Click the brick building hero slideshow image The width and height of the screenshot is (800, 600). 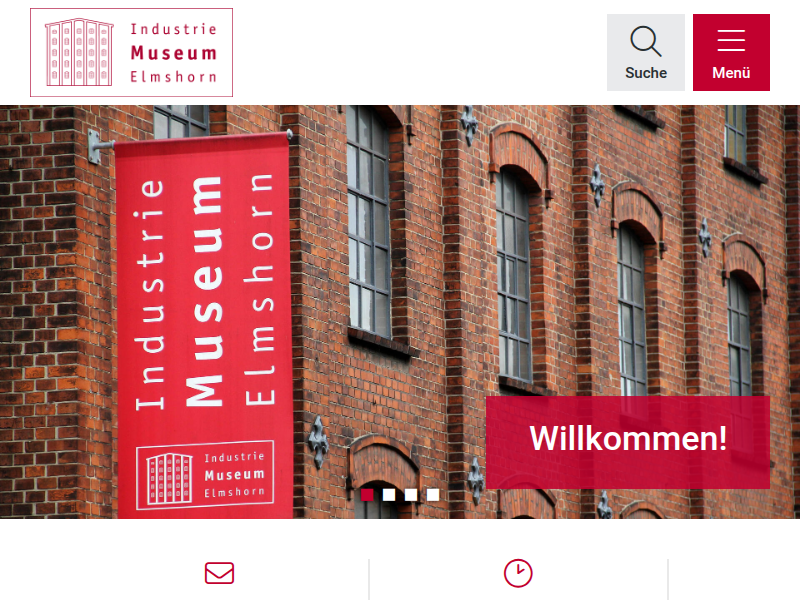coord(400,312)
